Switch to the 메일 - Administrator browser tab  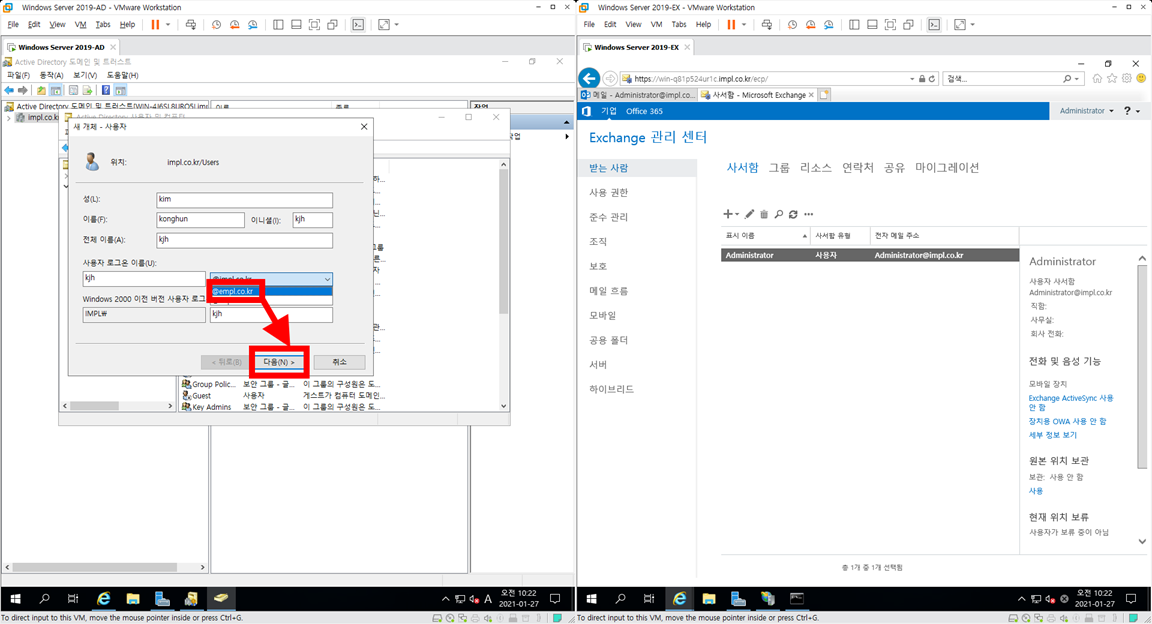click(637, 95)
